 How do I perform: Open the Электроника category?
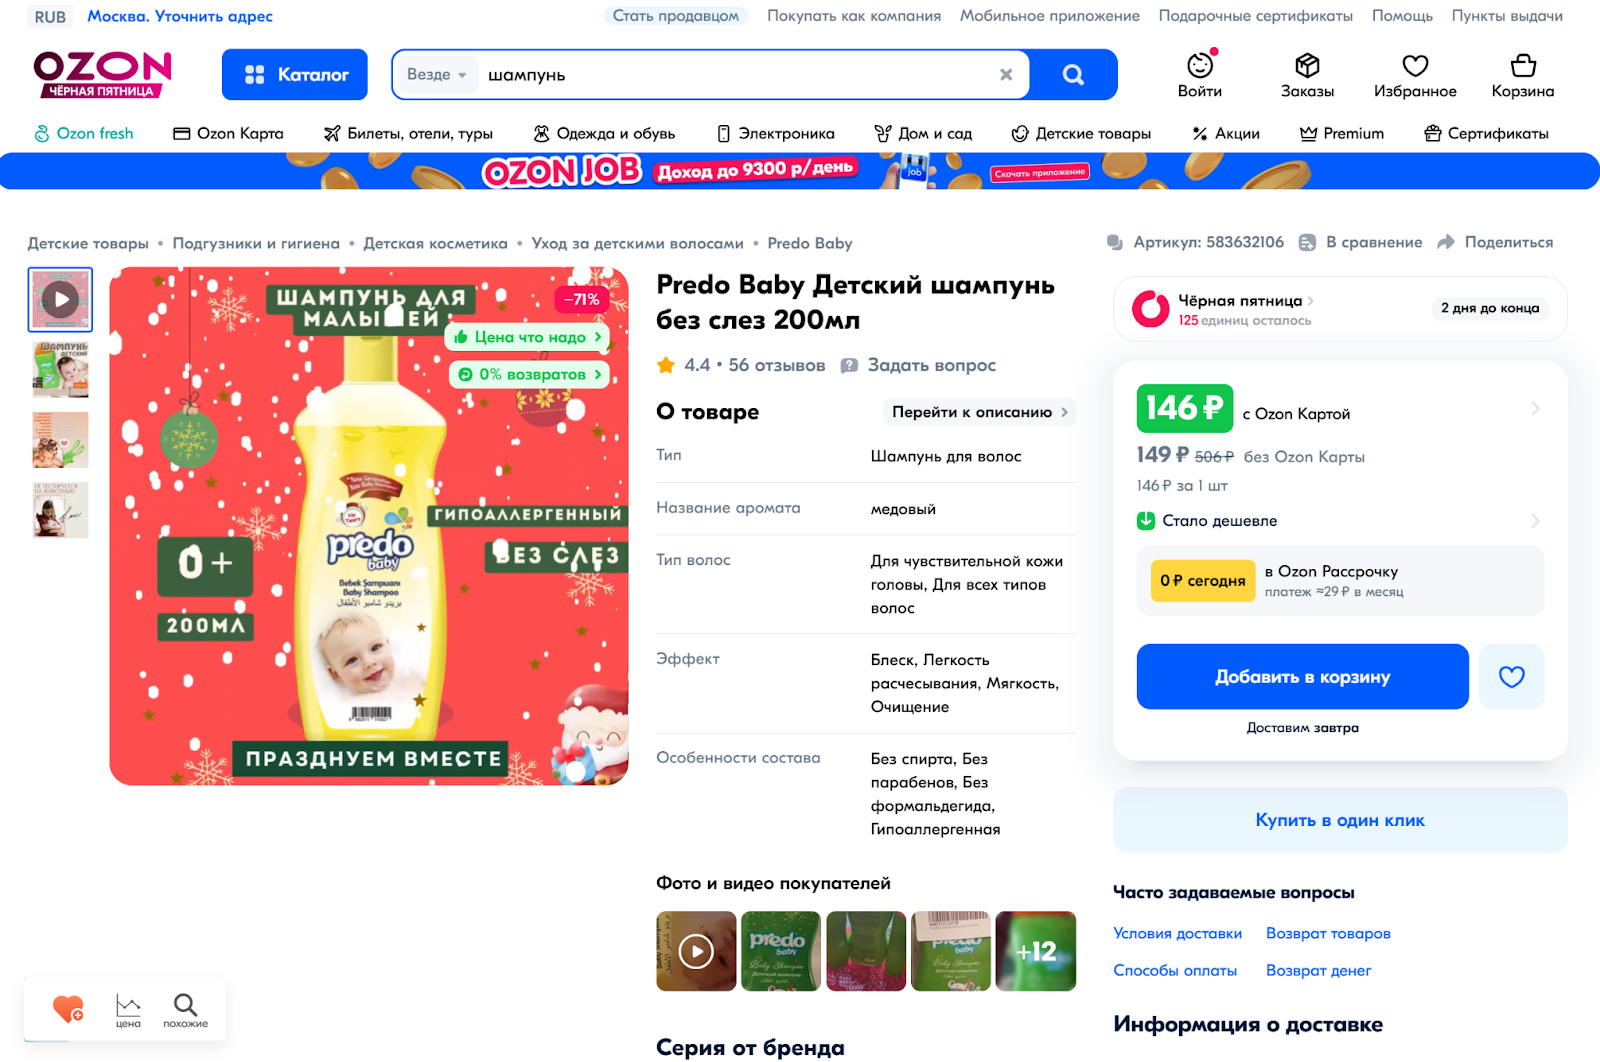click(776, 133)
